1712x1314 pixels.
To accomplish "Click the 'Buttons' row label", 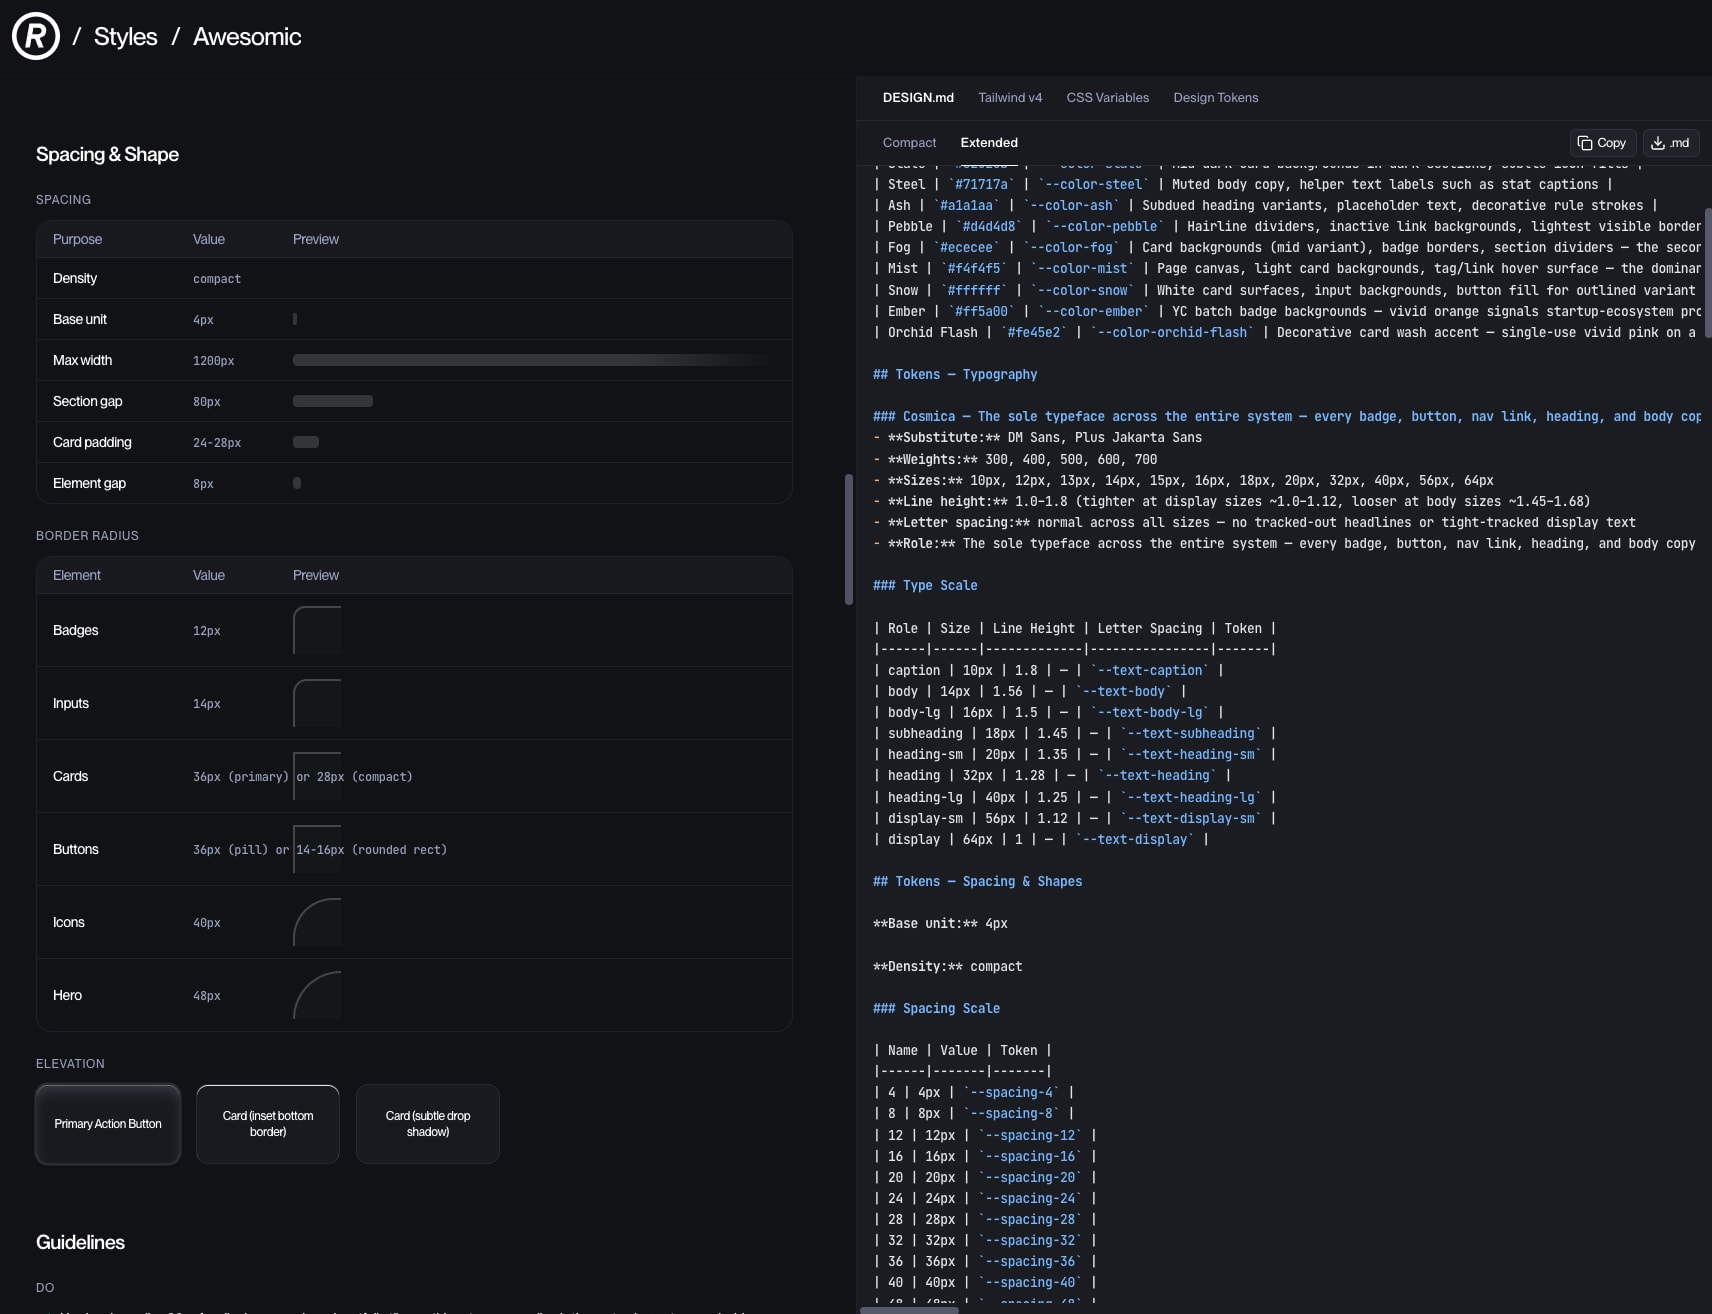I will click(76, 849).
